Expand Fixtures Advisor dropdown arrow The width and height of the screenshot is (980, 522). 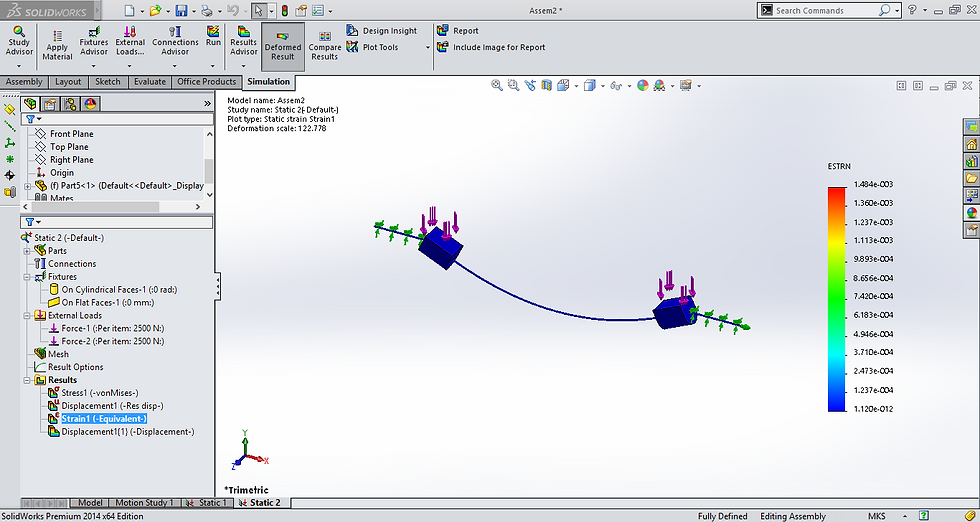(x=94, y=66)
